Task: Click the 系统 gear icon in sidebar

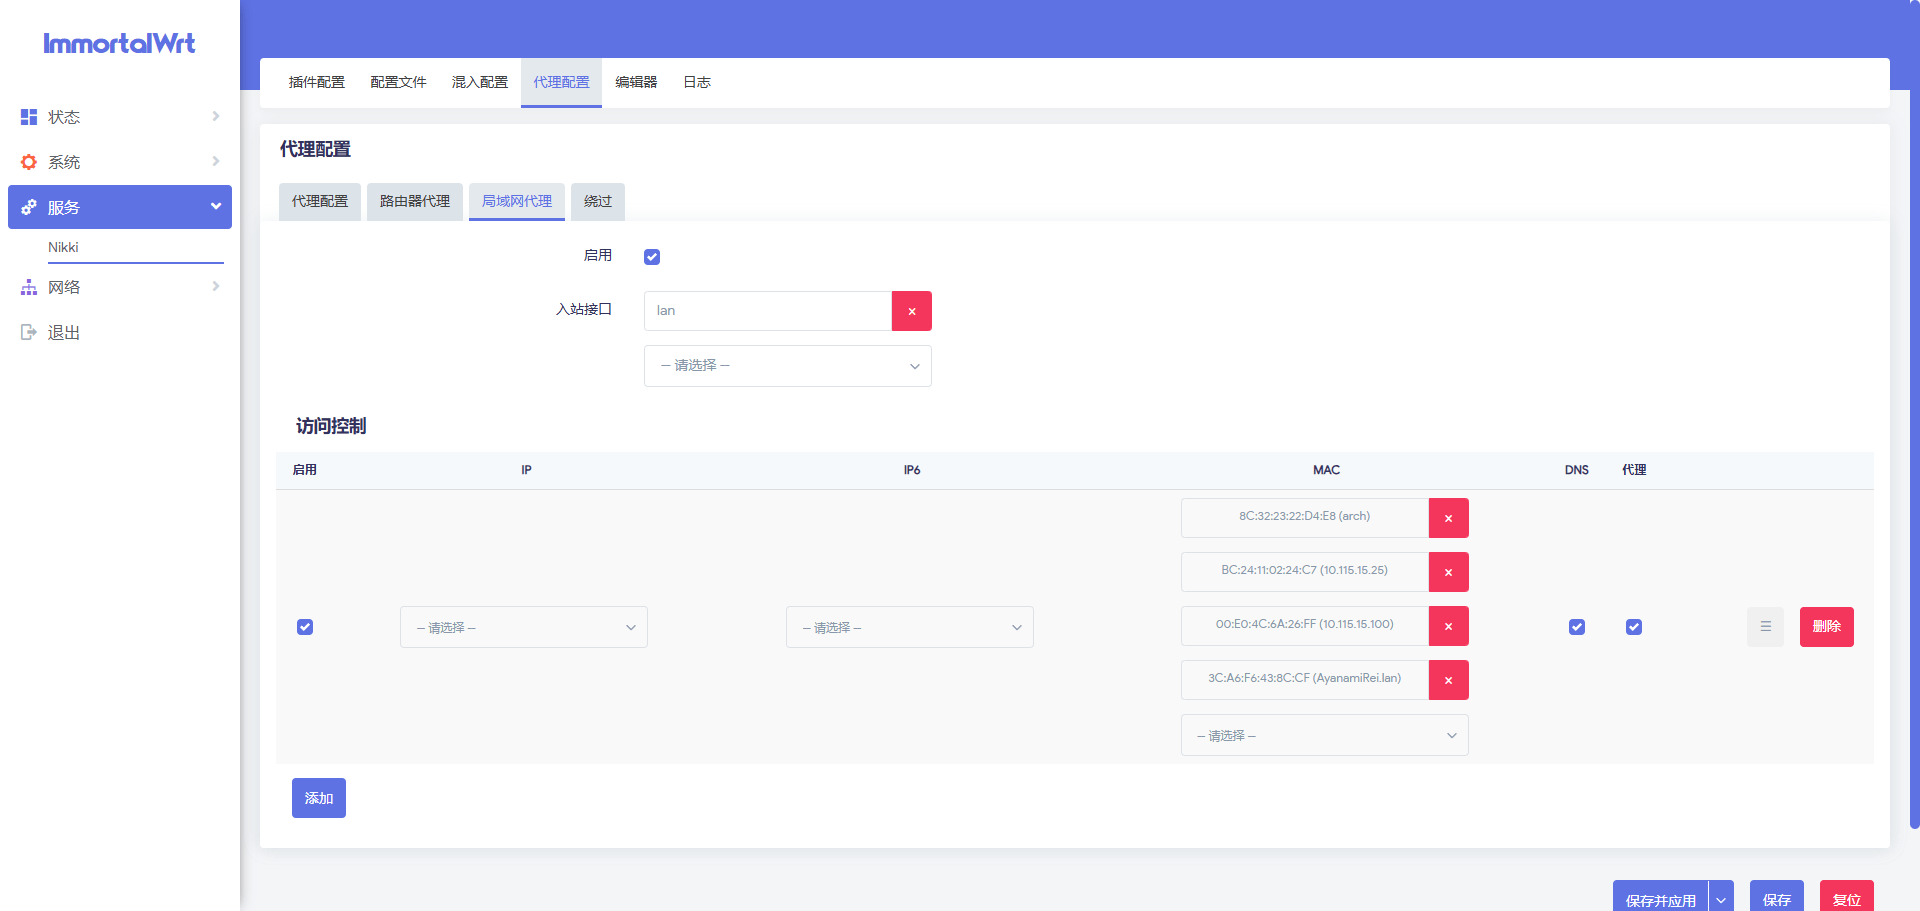Action: pos(29,162)
